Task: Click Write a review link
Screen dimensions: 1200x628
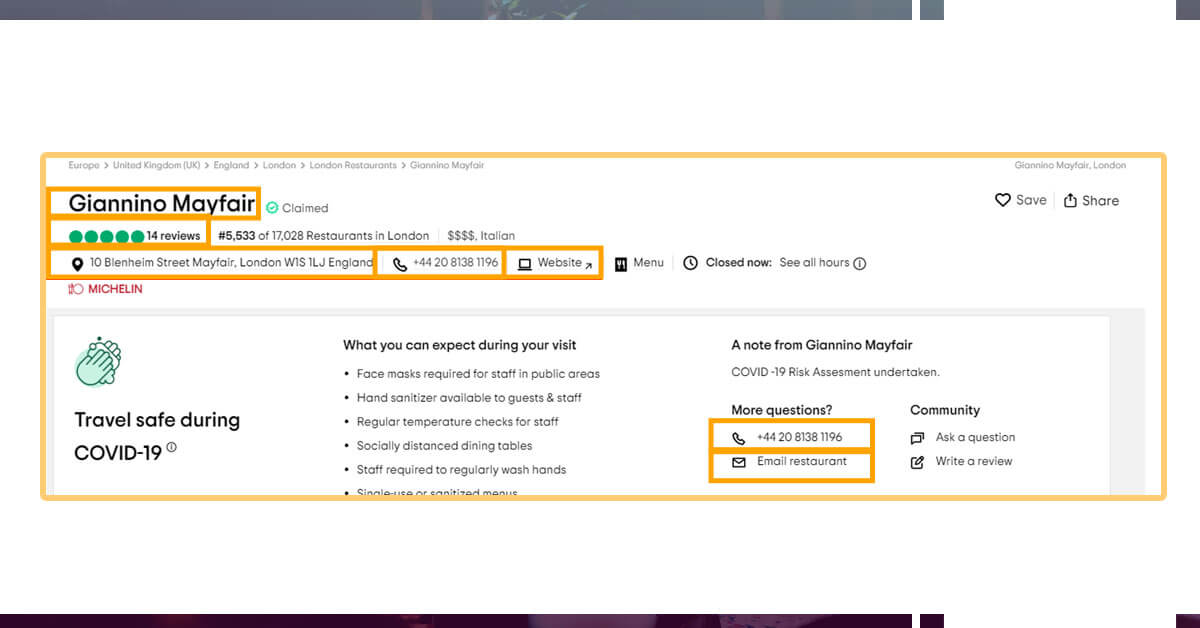Action: tap(974, 461)
